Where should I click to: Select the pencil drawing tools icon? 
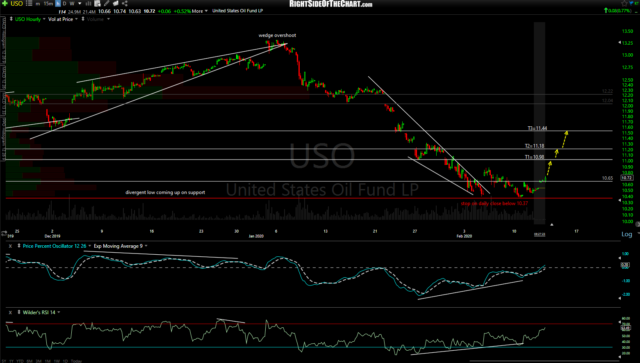107,3
